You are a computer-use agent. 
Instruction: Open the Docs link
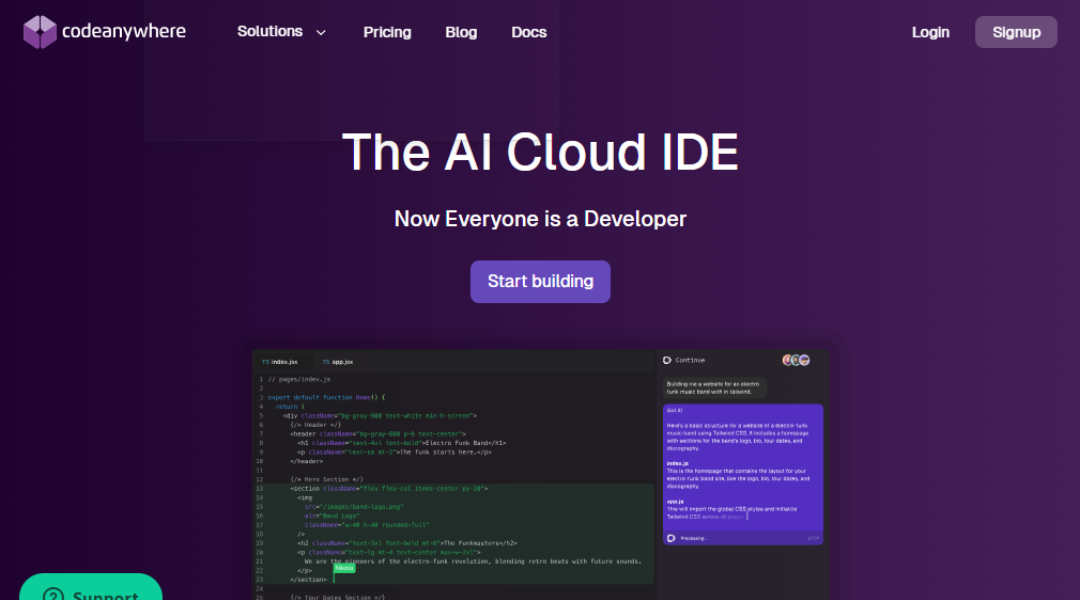coord(529,32)
